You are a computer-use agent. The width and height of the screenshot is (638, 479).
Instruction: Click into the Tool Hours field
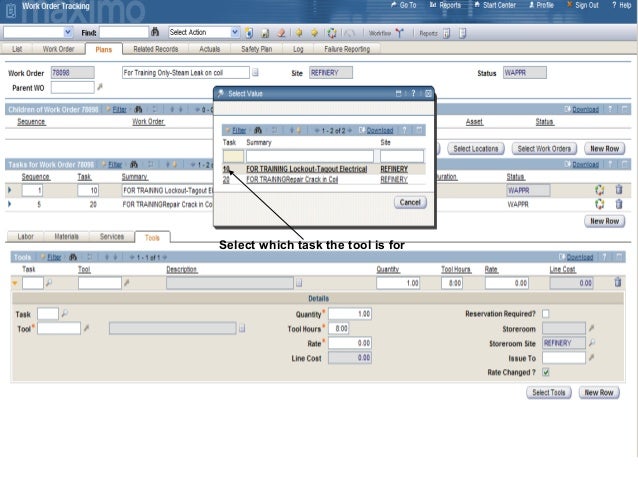click(340, 328)
